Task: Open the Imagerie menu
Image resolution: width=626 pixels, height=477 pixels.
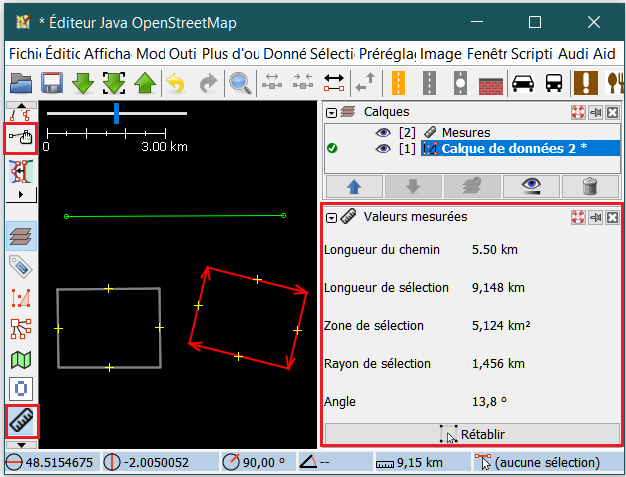Action: click(441, 54)
